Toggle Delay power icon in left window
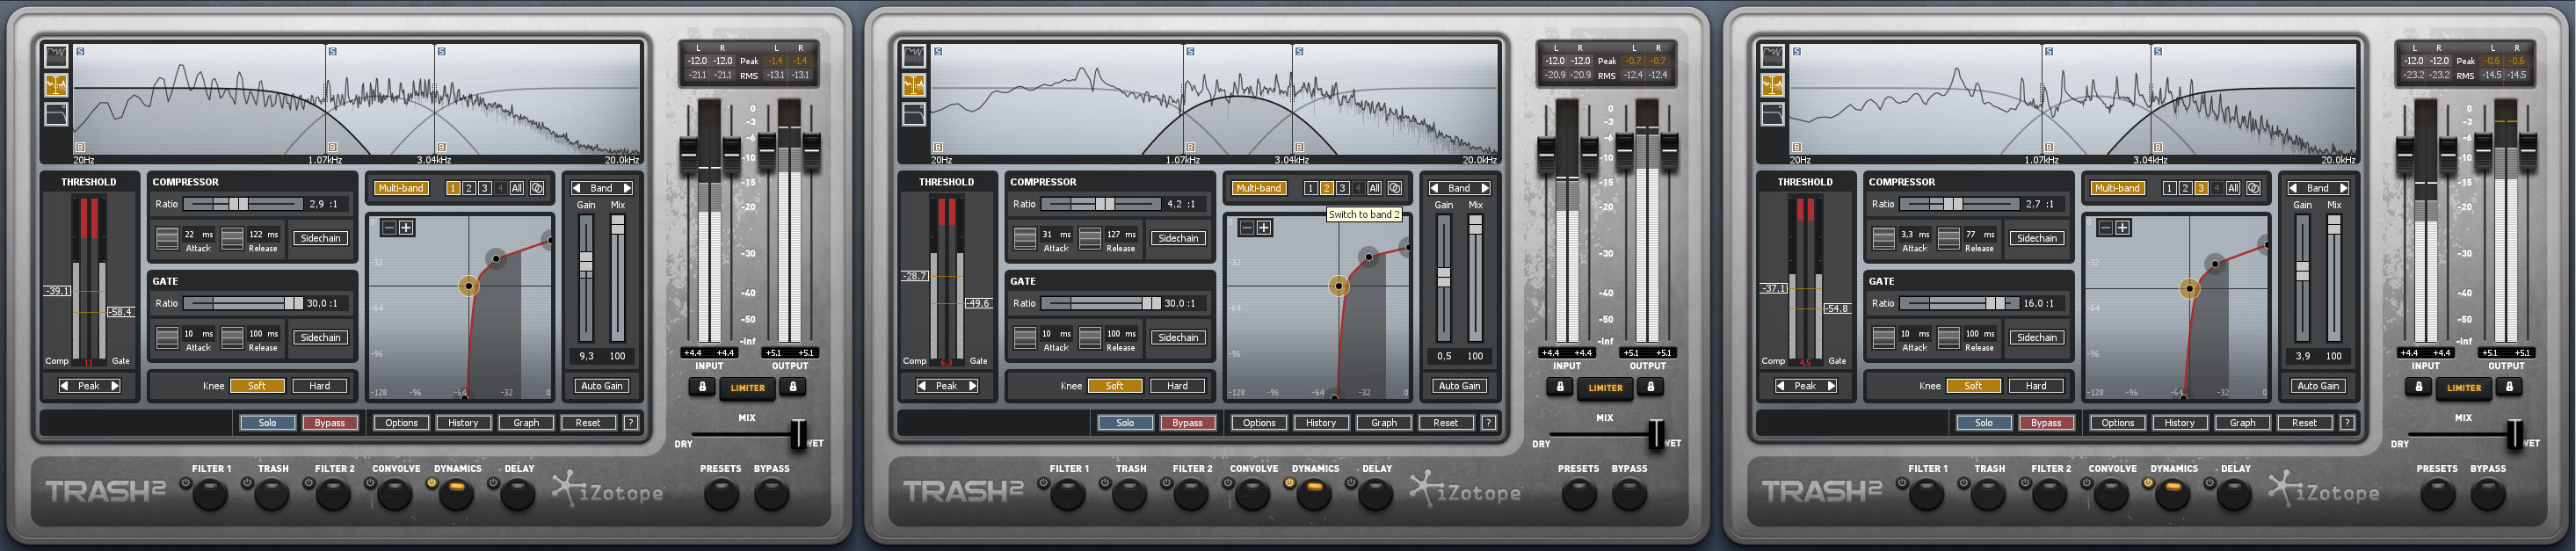2576x551 pixels. [493, 483]
